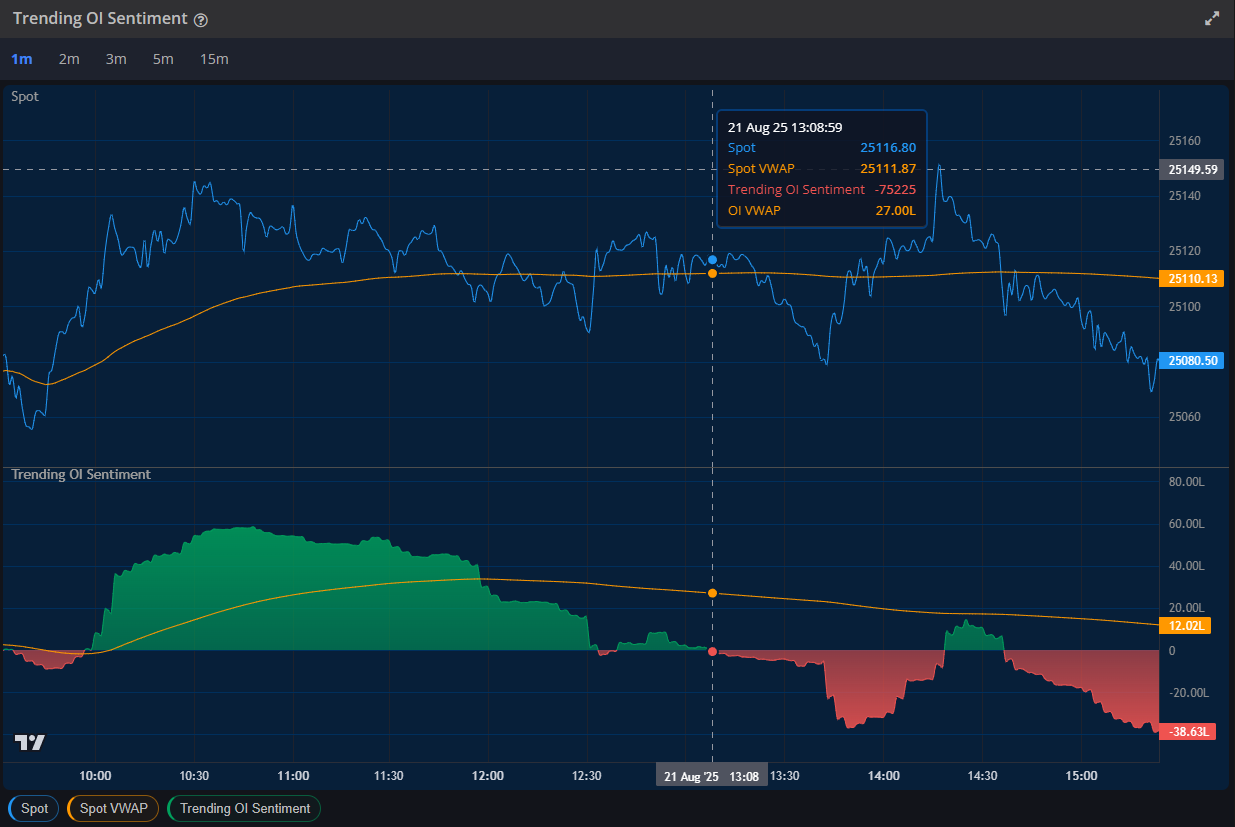This screenshot has width=1235, height=827.
Task: Toggle the Spot legend chip
Action: [33, 808]
